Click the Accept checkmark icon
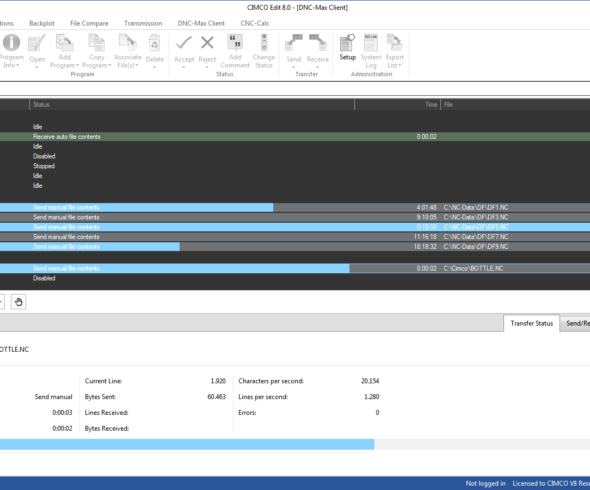The height and width of the screenshot is (490, 590). click(x=184, y=43)
